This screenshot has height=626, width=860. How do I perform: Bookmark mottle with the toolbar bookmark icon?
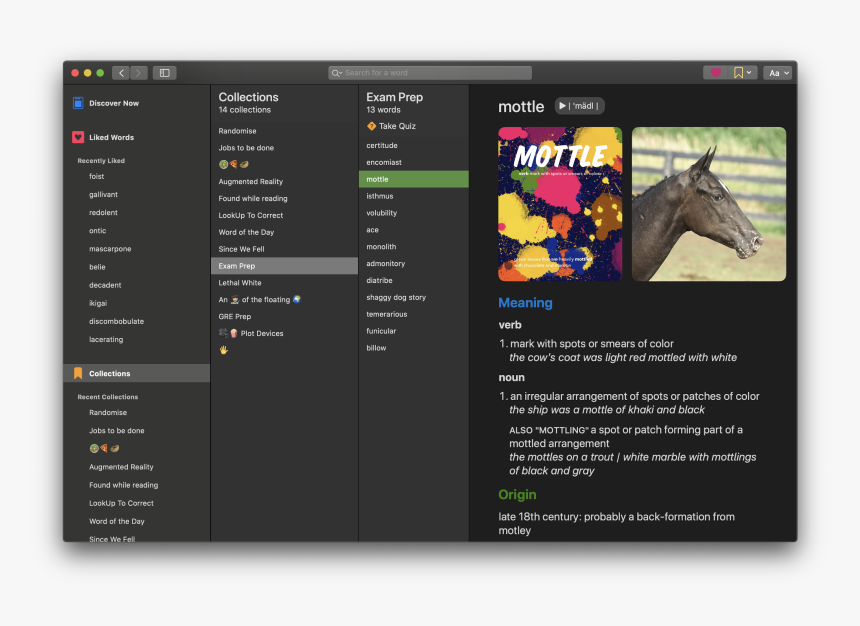click(x=737, y=72)
